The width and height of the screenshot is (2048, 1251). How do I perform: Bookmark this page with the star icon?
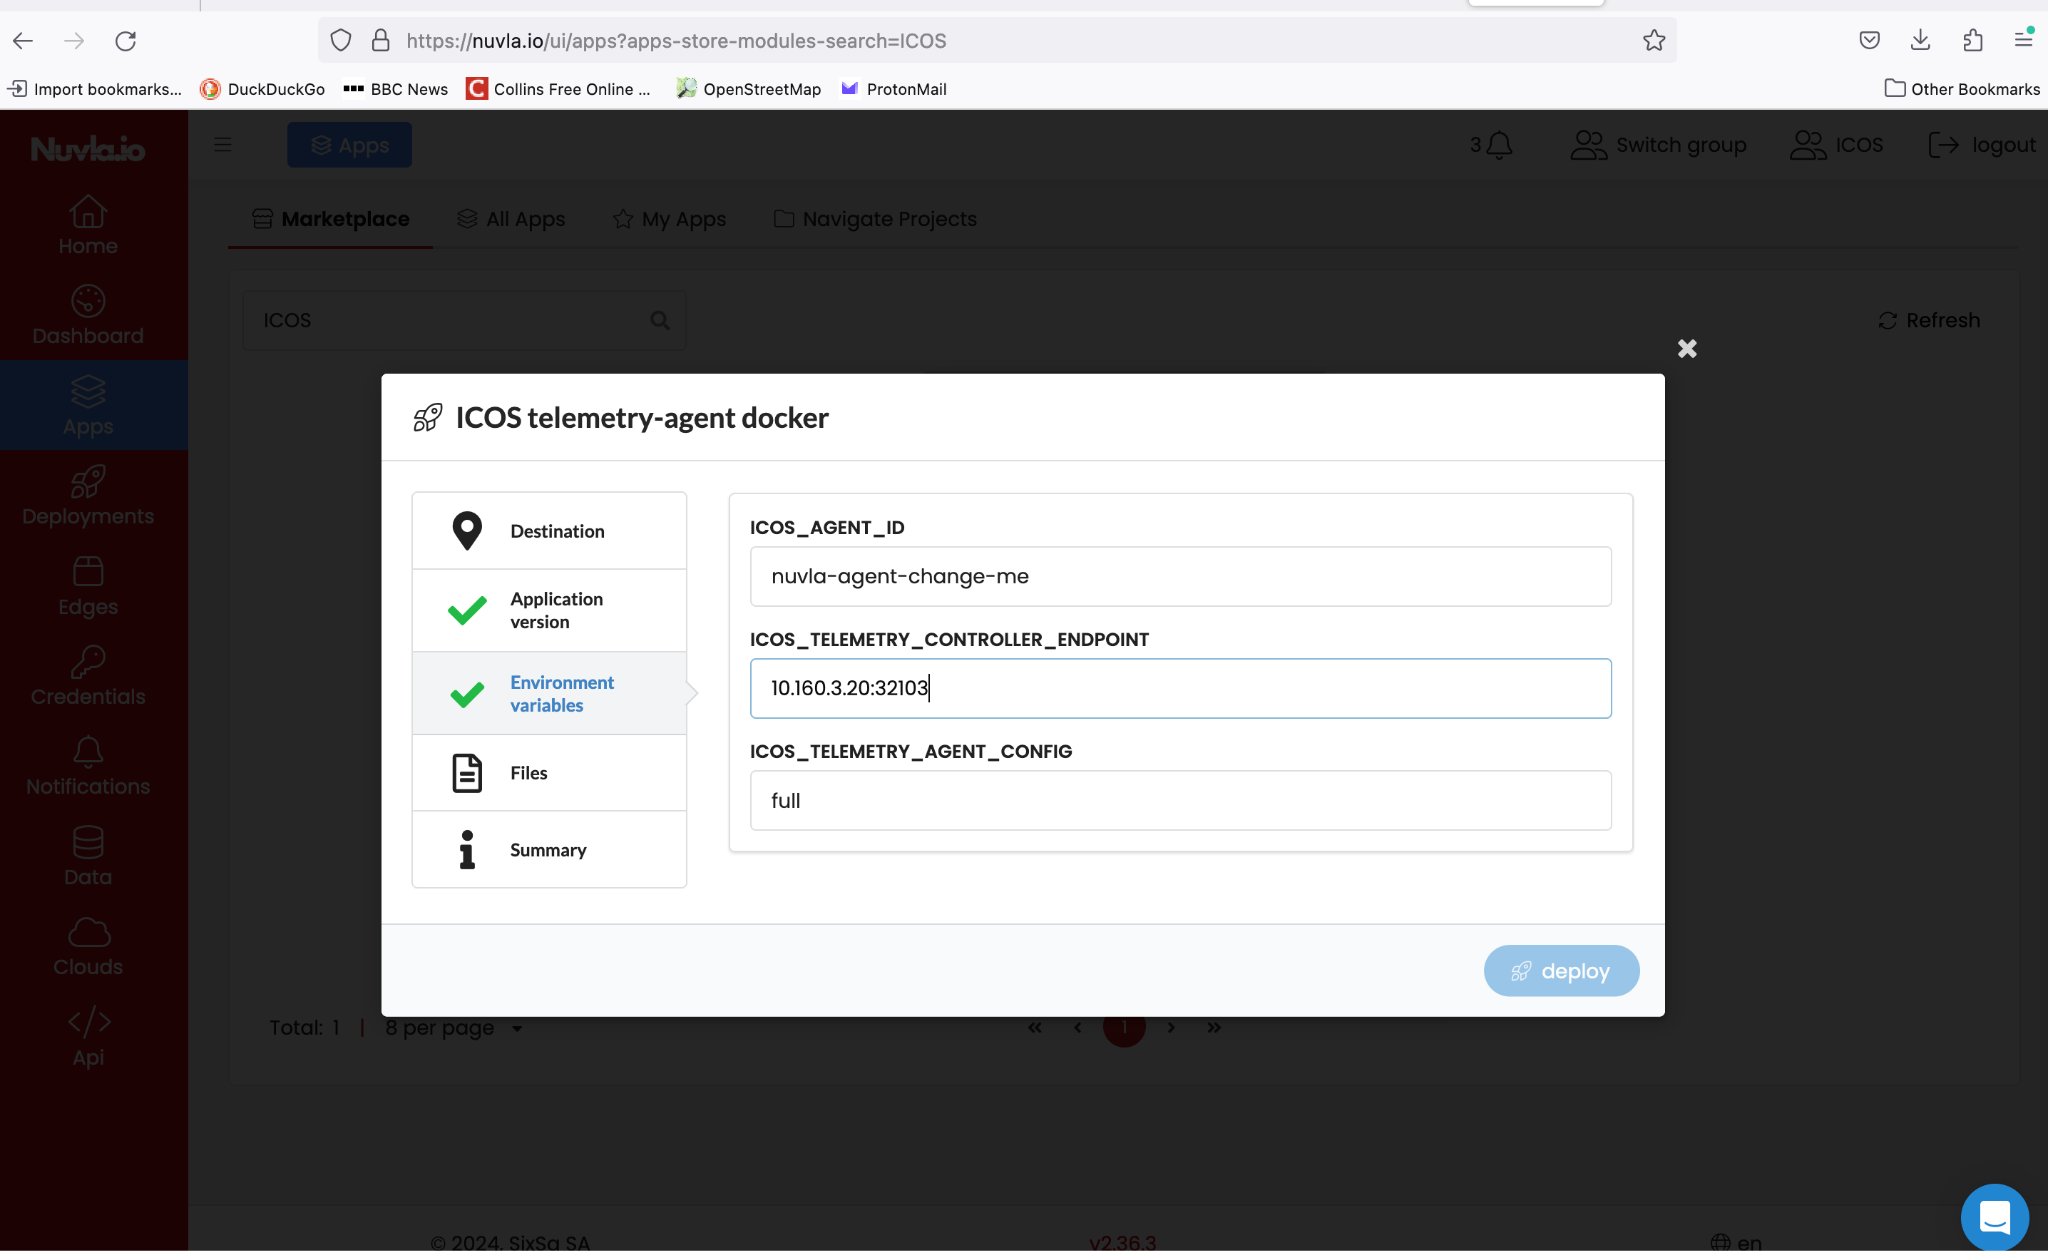point(1654,41)
